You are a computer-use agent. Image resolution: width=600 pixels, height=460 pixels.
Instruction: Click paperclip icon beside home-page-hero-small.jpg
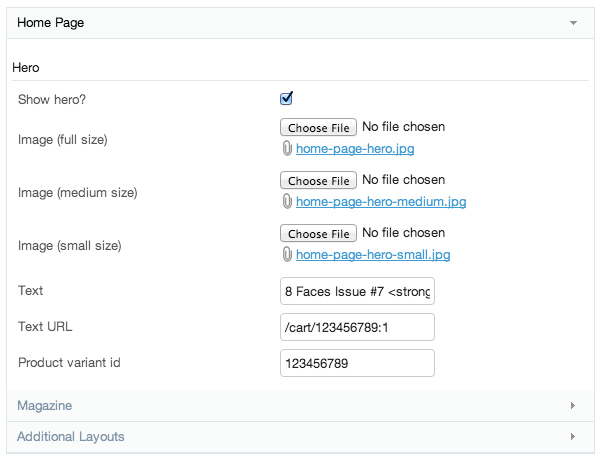(287, 255)
